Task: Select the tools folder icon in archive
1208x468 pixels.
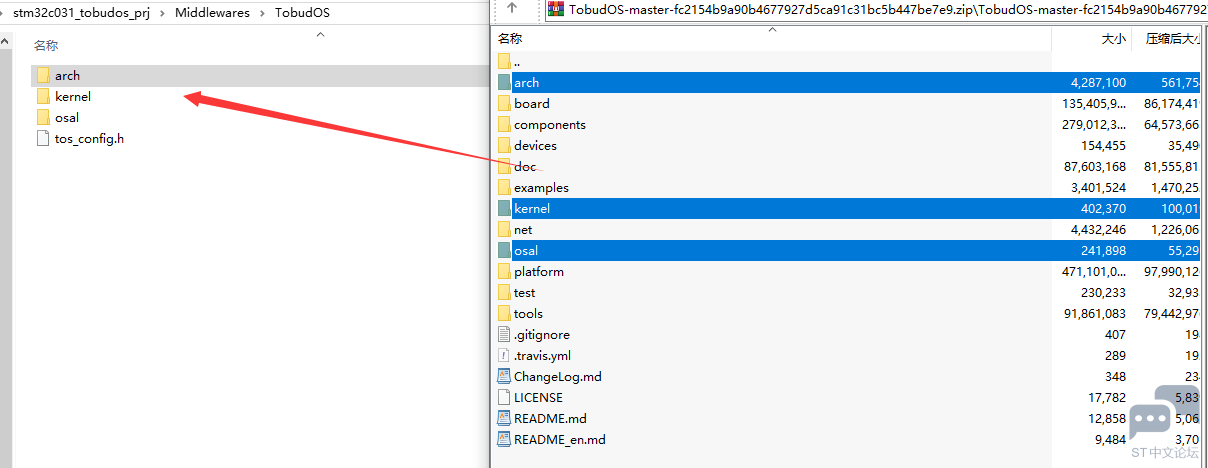Action: pyautogui.click(x=504, y=313)
